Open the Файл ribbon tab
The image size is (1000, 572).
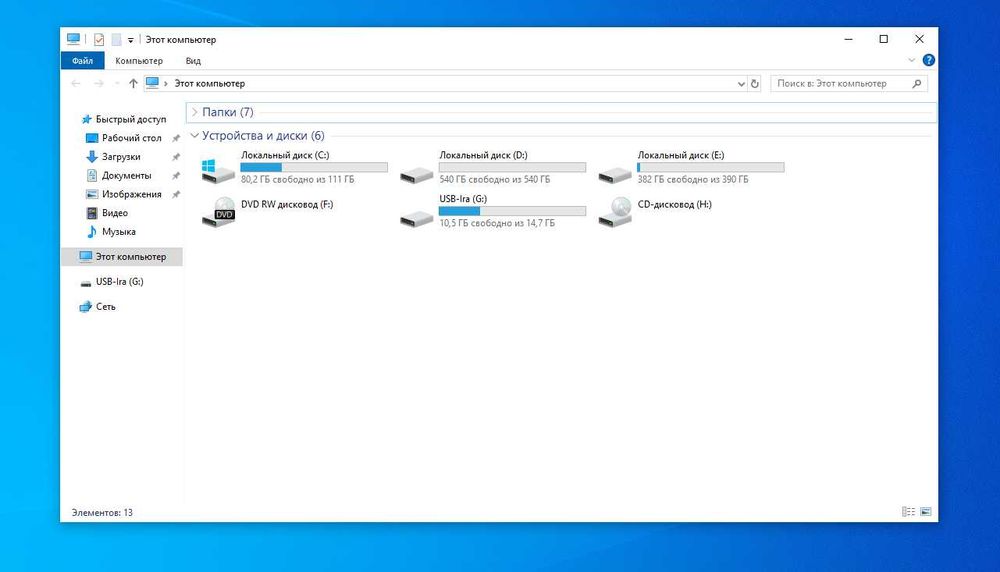coord(82,61)
